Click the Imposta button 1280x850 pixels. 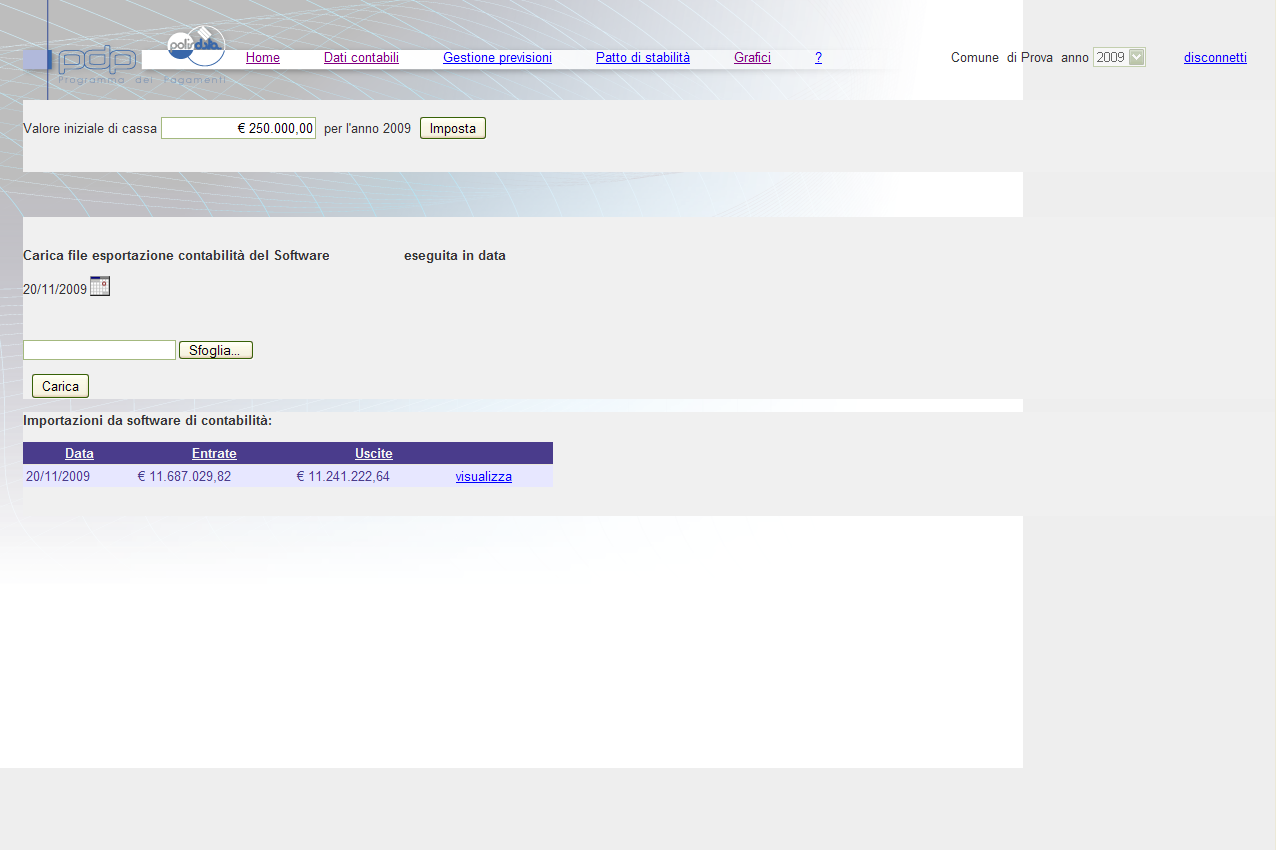(453, 128)
